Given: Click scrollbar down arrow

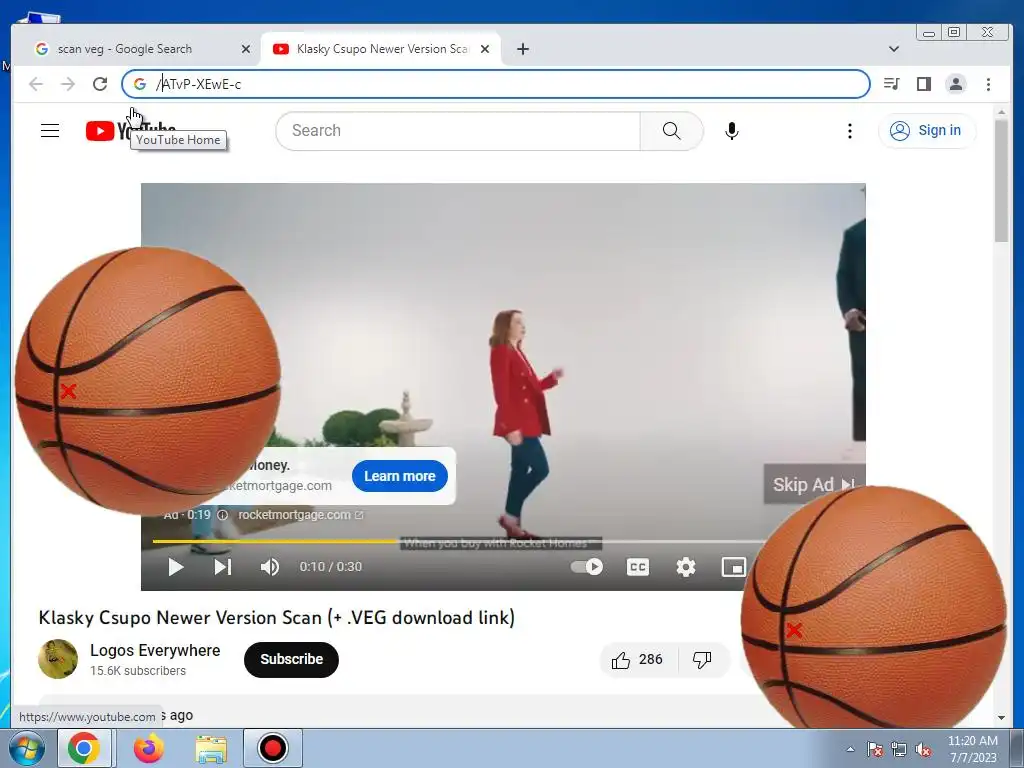Looking at the screenshot, I should 1001,717.
